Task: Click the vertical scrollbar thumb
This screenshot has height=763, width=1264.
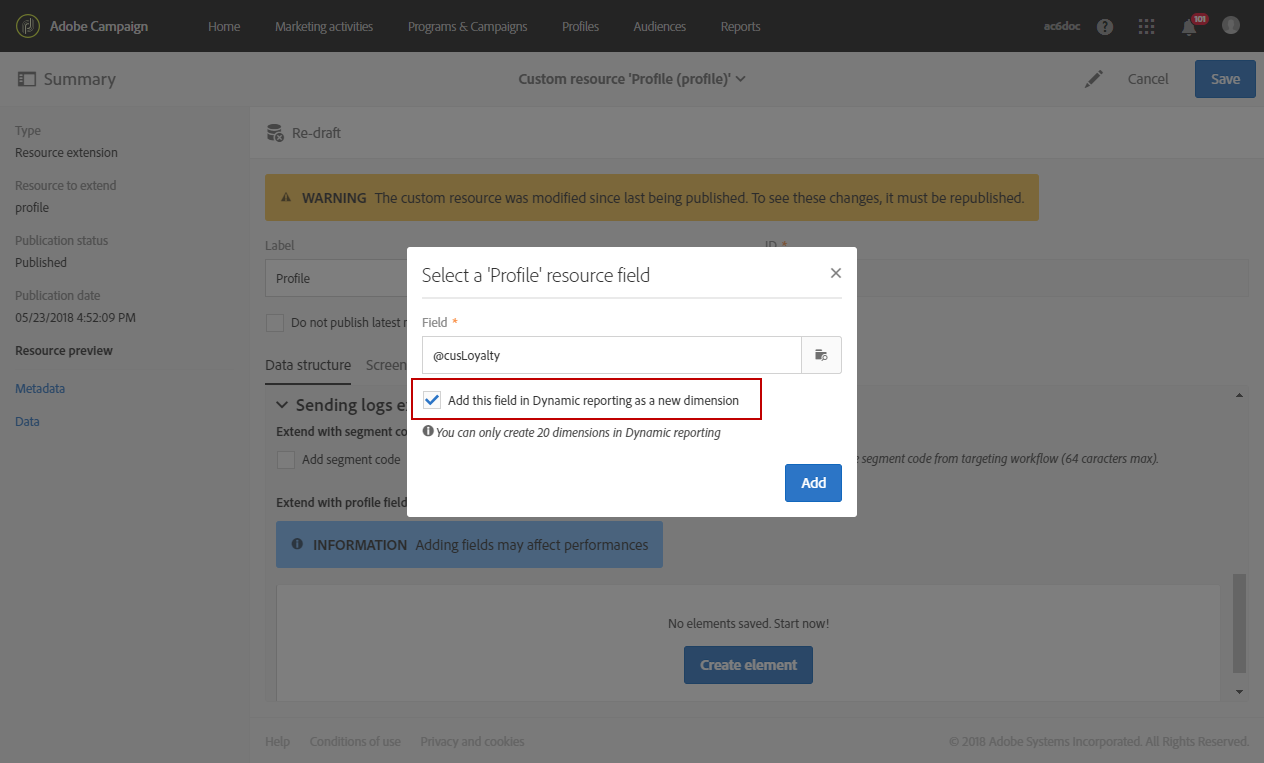Action: click(x=1240, y=623)
